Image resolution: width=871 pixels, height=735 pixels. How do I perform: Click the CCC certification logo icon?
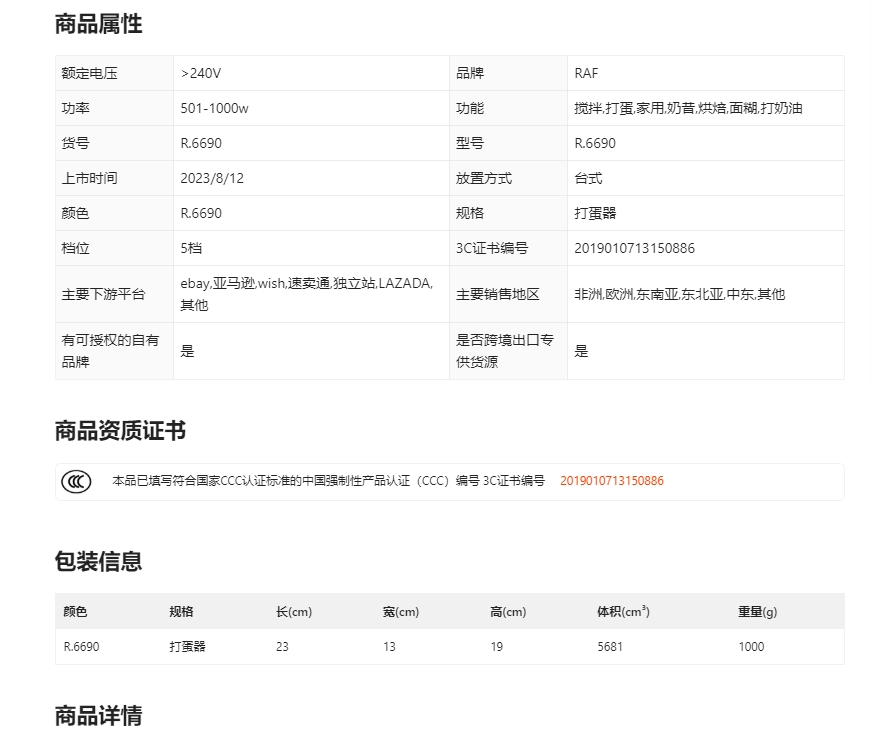point(76,481)
